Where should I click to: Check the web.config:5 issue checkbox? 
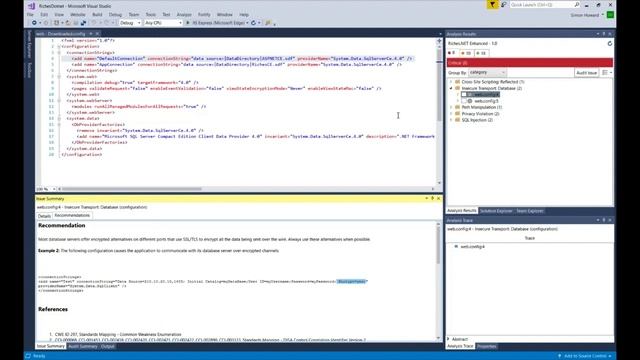click(x=464, y=101)
